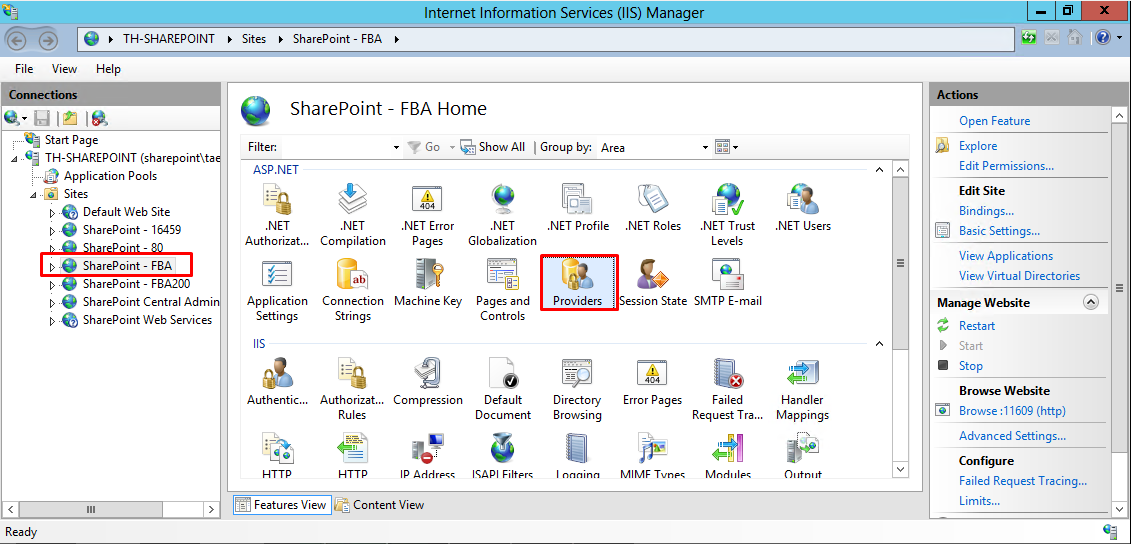1131x544 pixels.
Task: Expand the SharePoint - FBA200 node
Action: coord(52,285)
